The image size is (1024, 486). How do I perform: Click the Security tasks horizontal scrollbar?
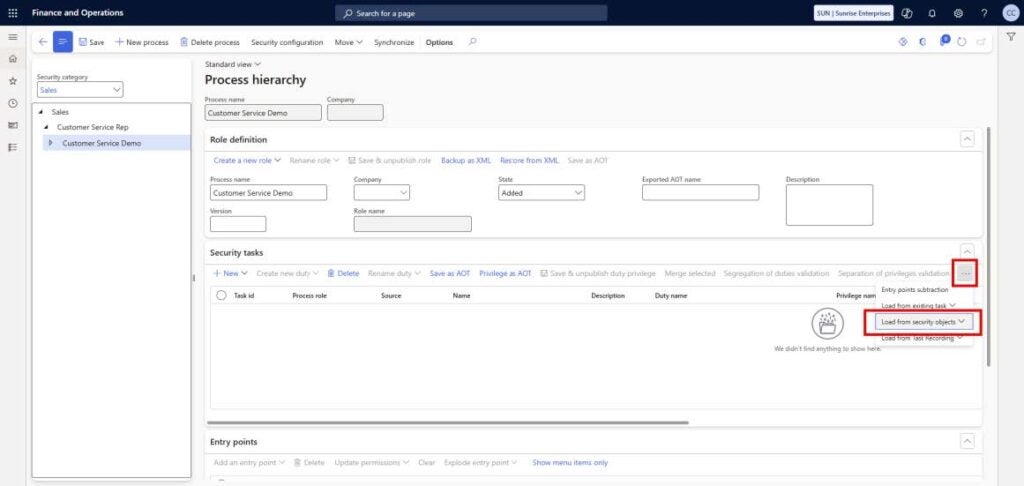coord(449,422)
